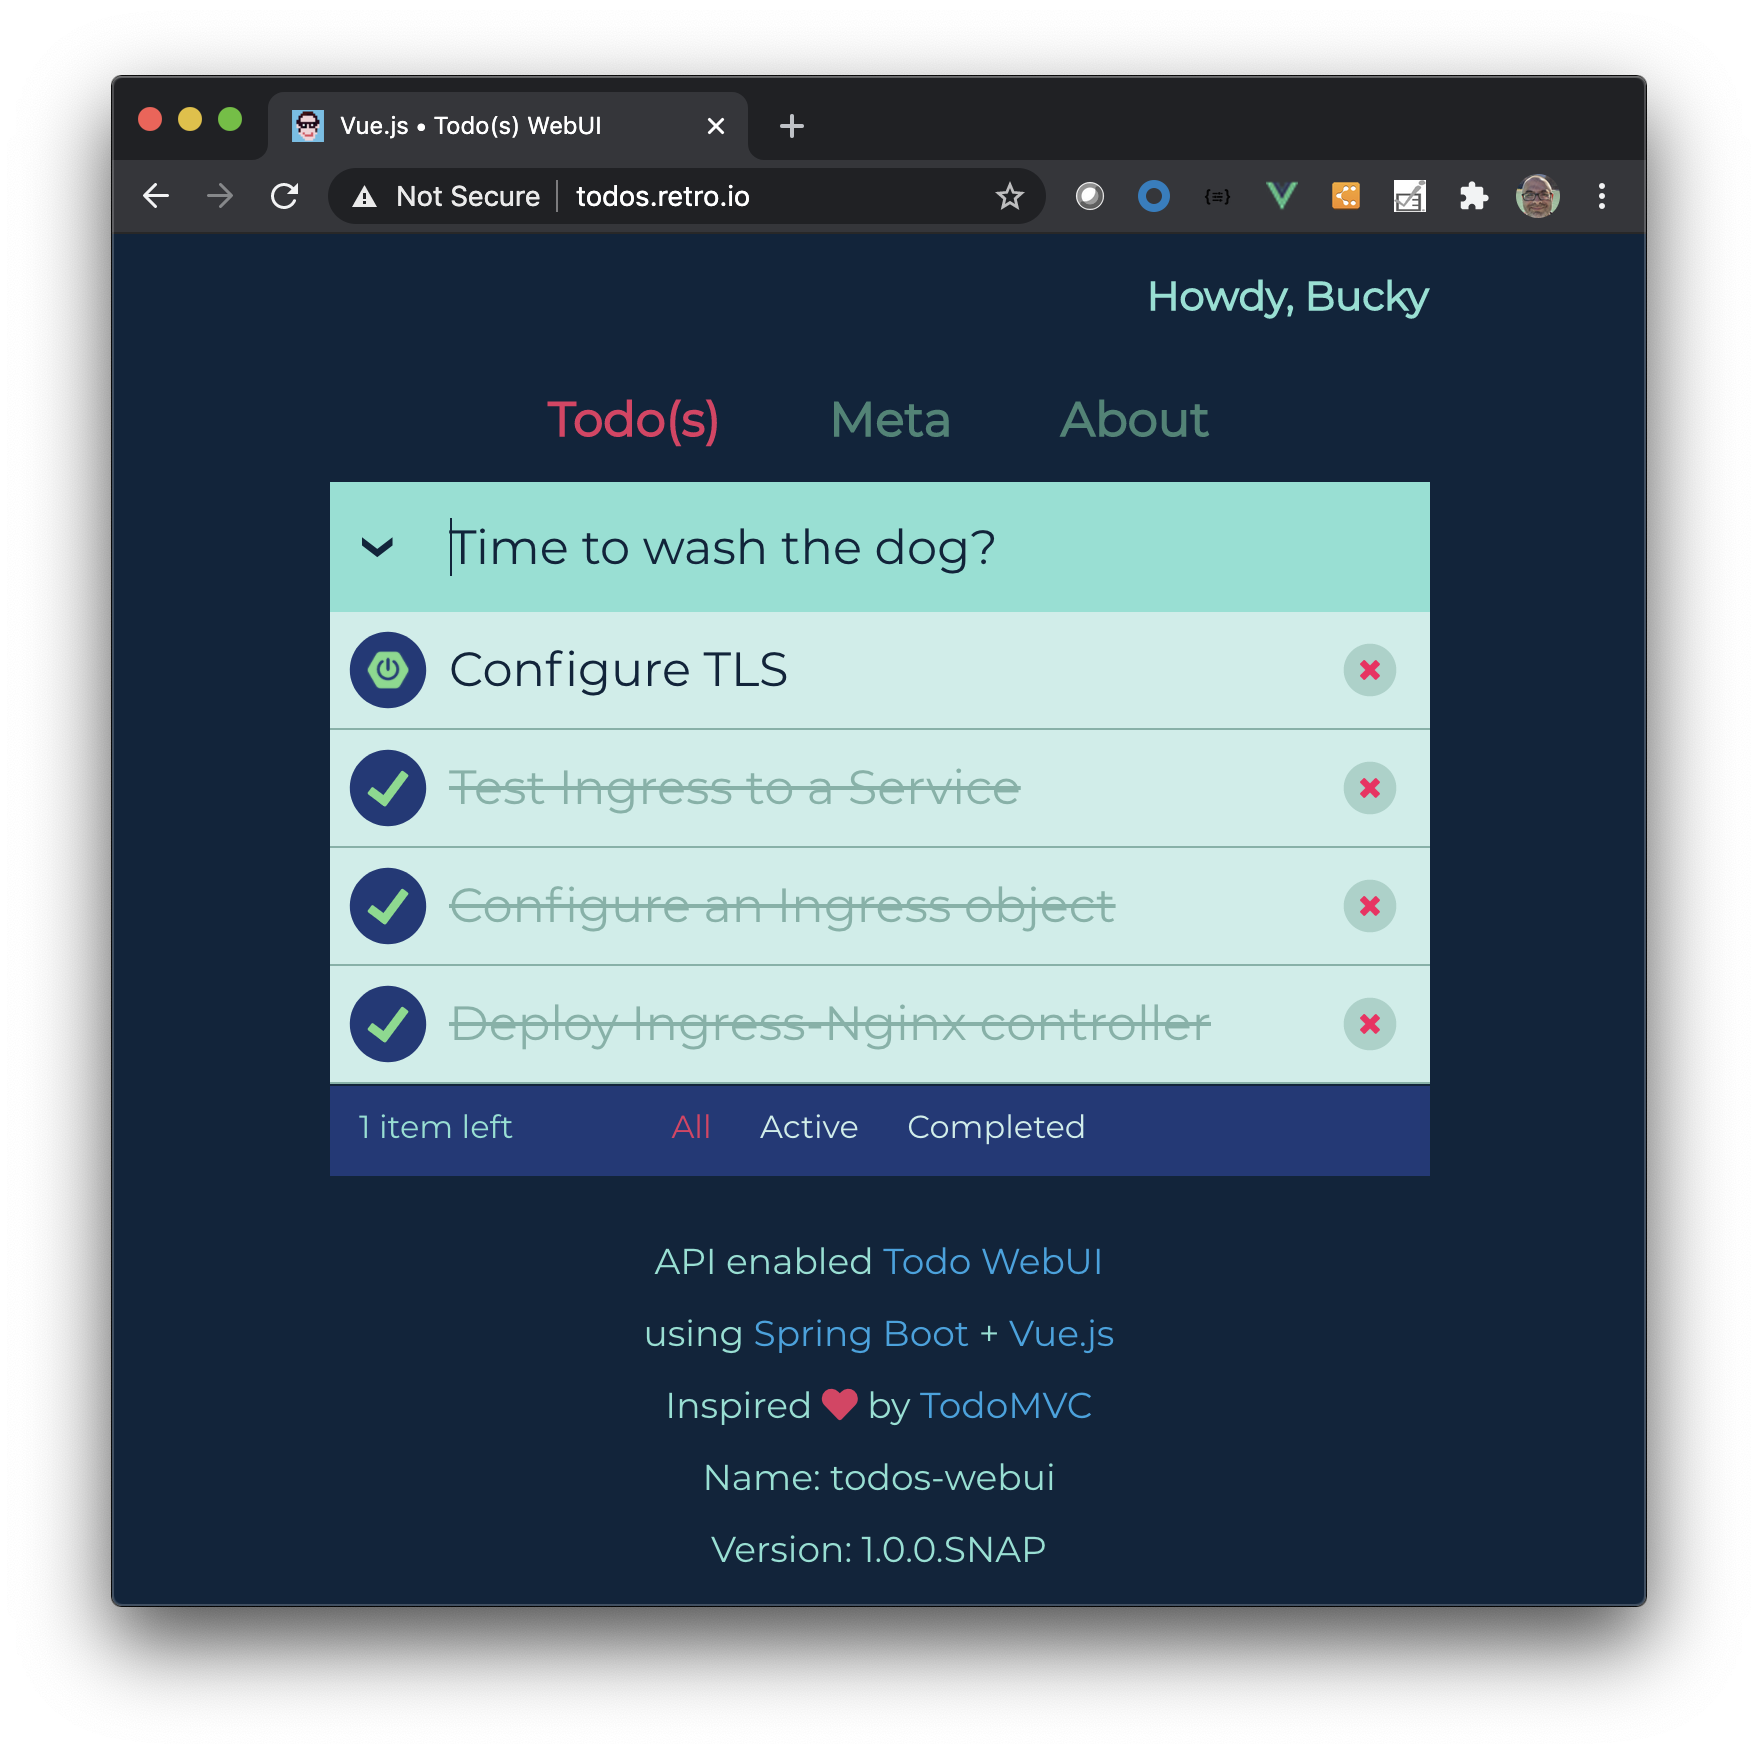The image size is (1758, 1754).
Task: Bookmark this page with the star icon
Action: [1010, 196]
